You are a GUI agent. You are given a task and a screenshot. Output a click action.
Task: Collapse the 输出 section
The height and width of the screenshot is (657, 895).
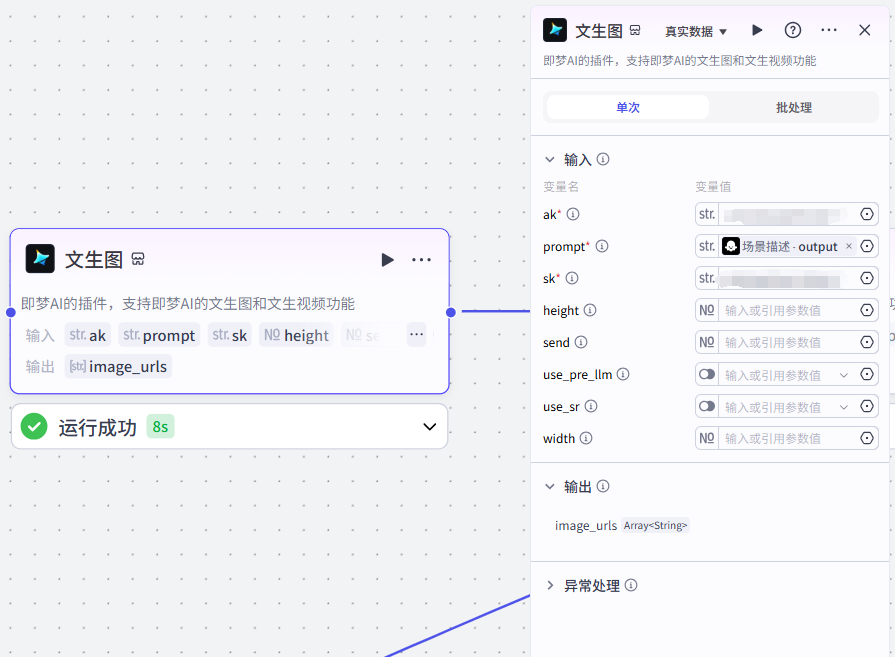coord(550,486)
